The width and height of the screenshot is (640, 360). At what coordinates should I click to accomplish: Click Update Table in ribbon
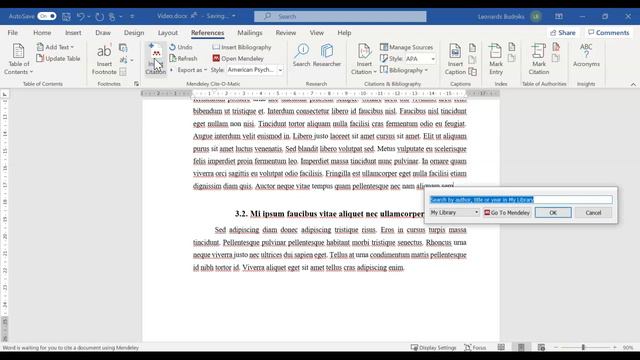point(58,58)
